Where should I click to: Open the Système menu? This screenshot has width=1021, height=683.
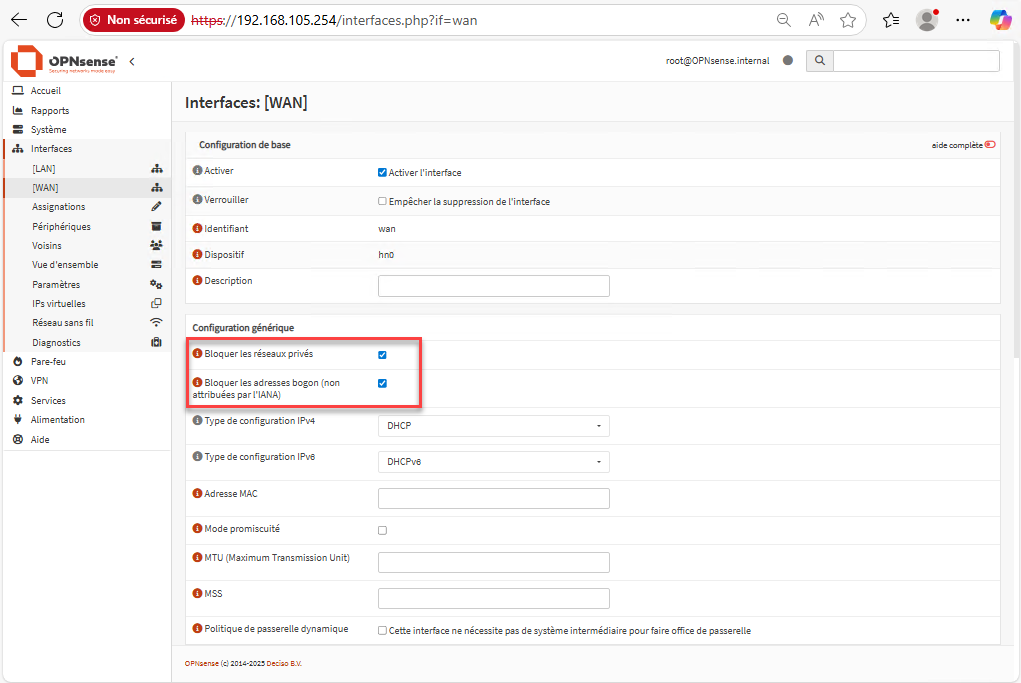[48, 130]
